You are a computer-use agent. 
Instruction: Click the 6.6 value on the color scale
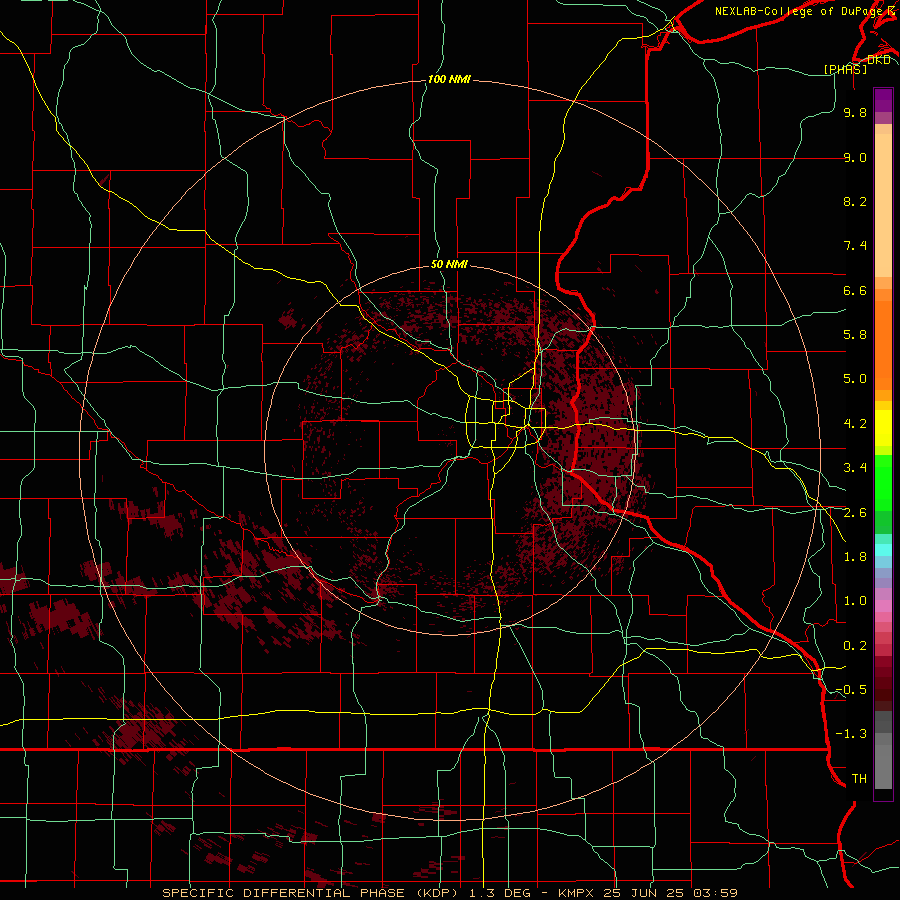855,290
